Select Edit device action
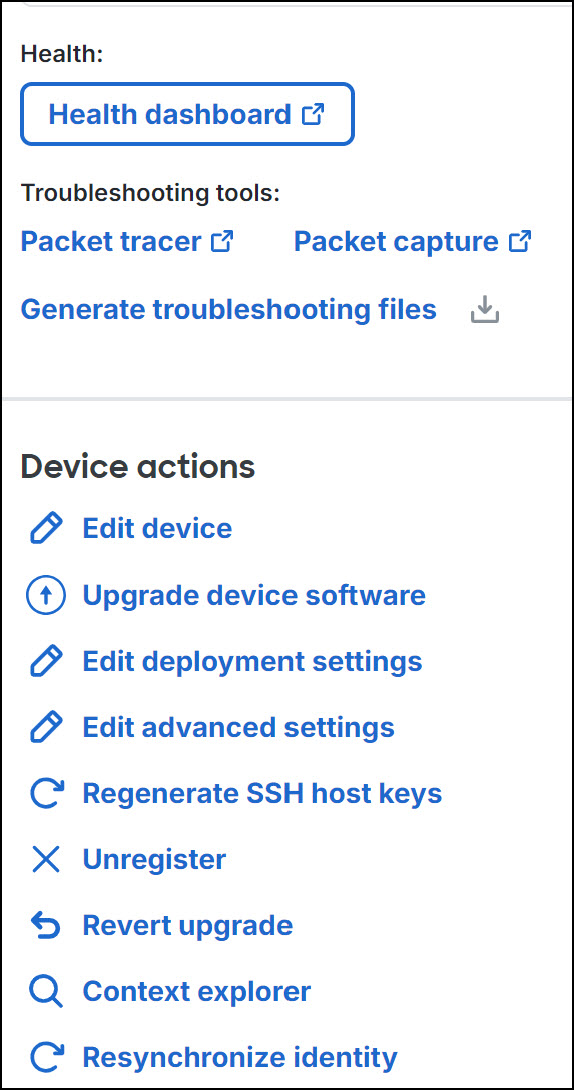The height and width of the screenshot is (1090, 574). tap(157, 528)
